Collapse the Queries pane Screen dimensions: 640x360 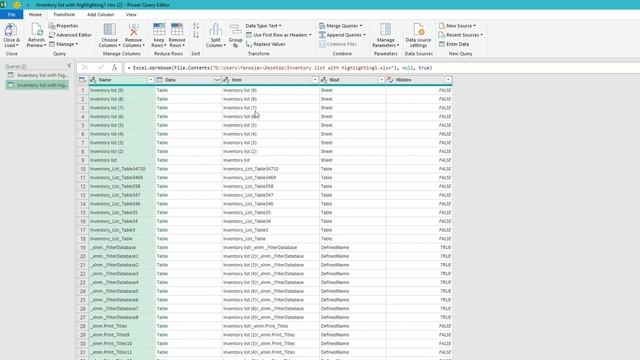click(x=69, y=66)
